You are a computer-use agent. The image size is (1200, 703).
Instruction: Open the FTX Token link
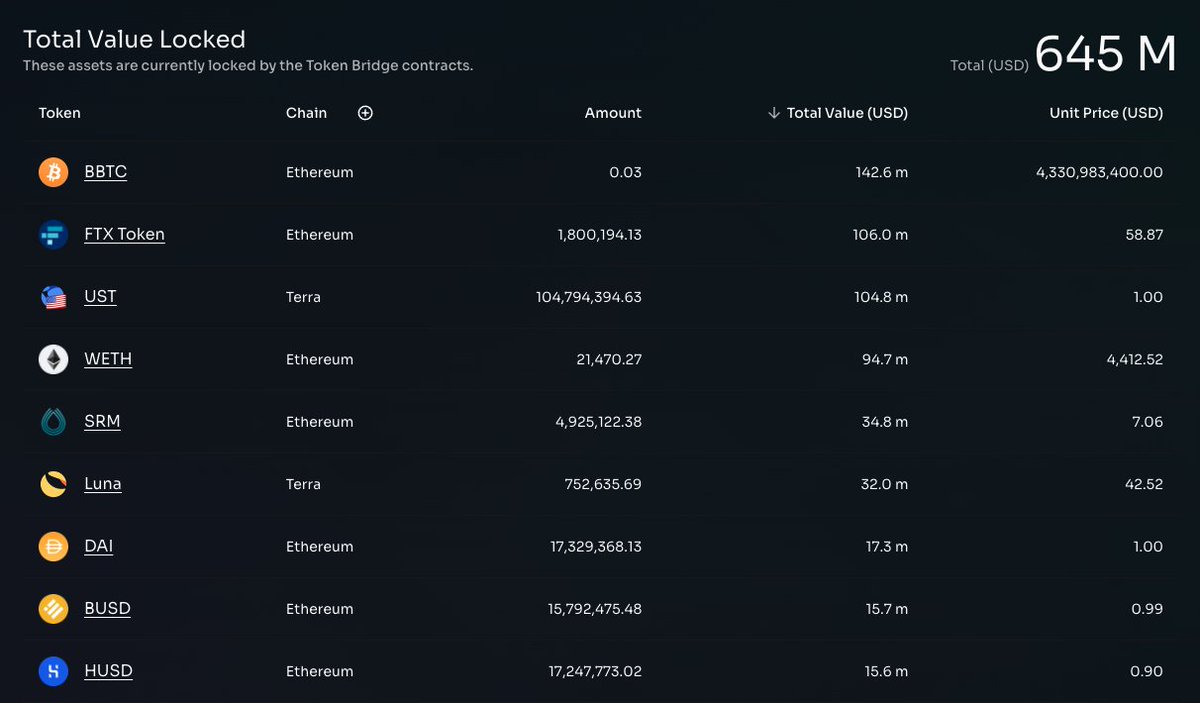coord(124,234)
